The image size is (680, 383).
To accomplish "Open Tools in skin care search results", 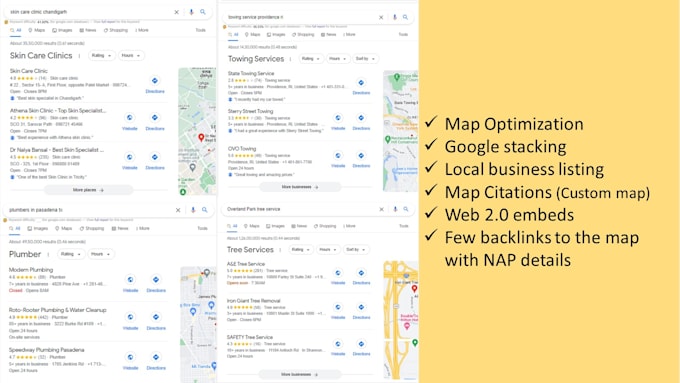I will 200,30.
